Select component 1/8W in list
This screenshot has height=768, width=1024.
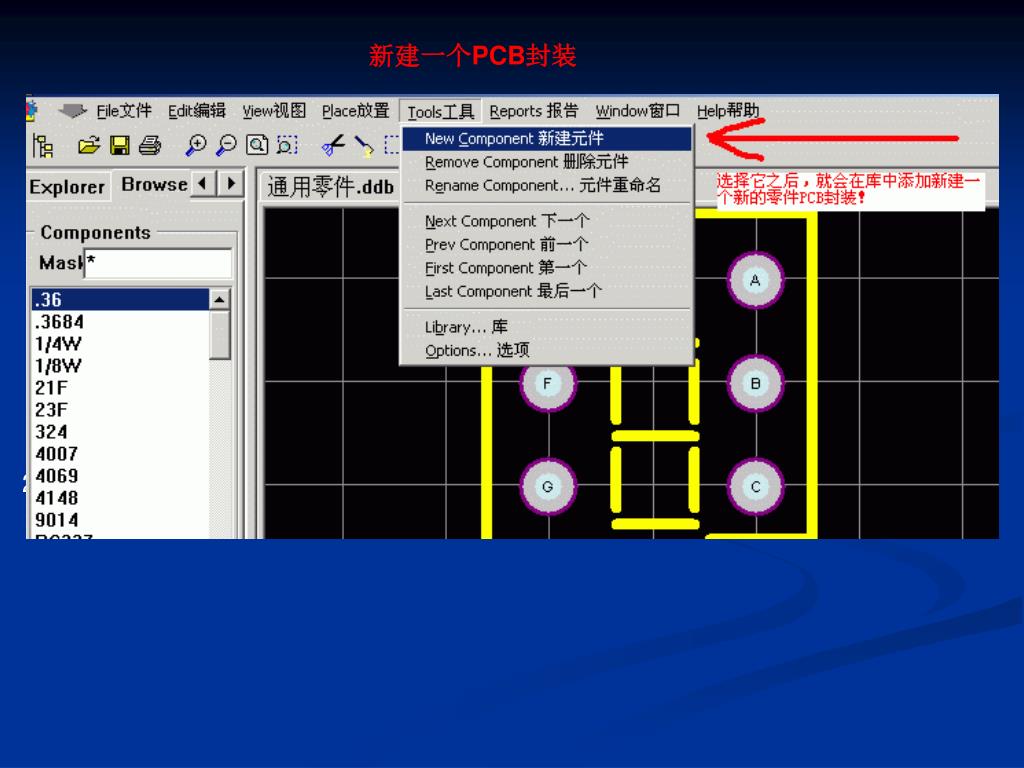(120, 366)
